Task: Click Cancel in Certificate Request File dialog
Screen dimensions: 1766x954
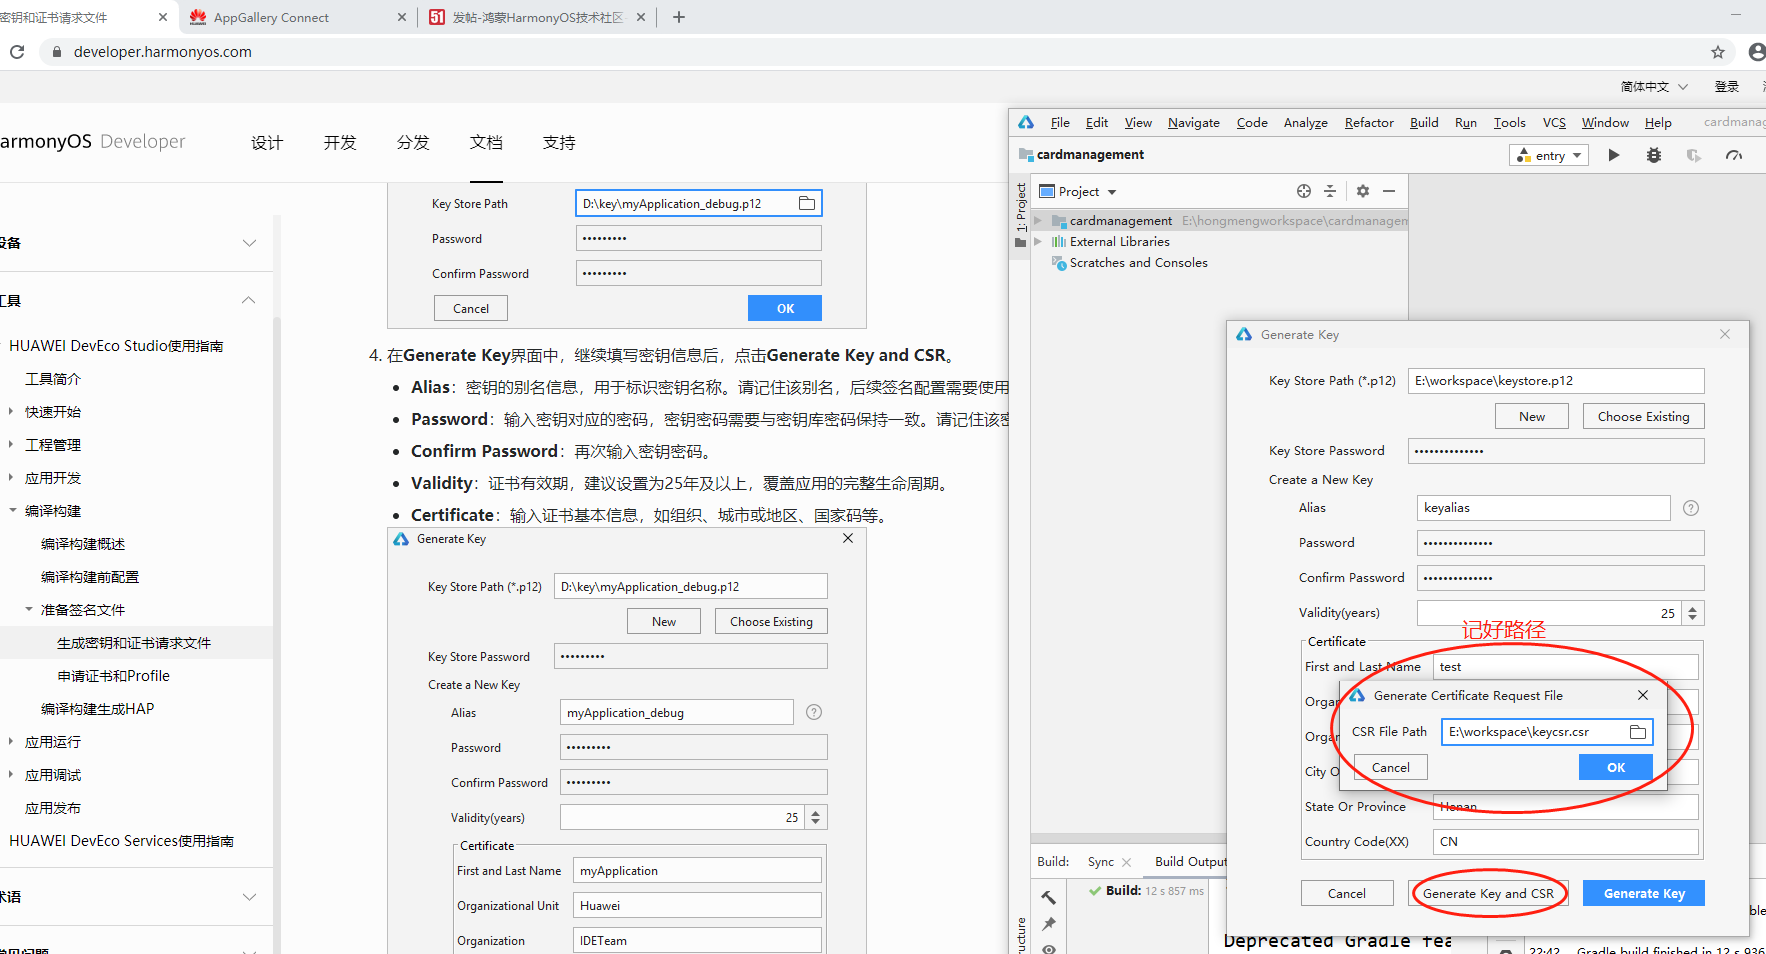Action: click(x=1390, y=767)
